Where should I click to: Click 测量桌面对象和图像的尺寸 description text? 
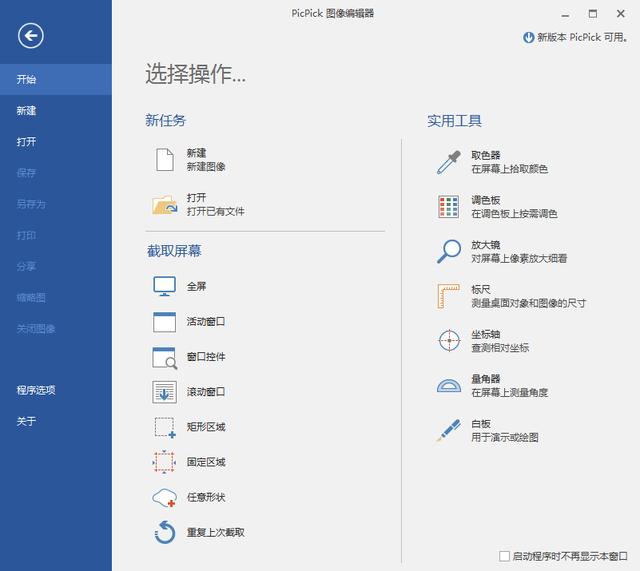(529, 303)
